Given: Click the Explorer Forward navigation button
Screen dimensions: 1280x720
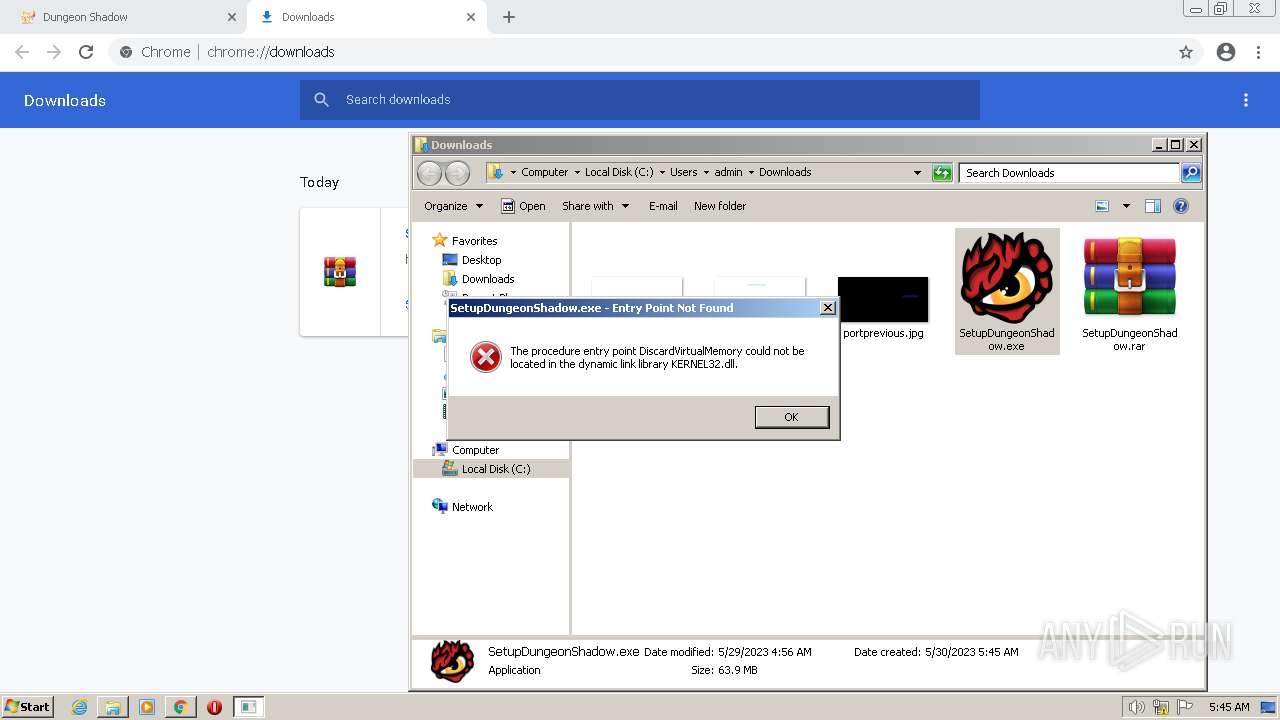Looking at the screenshot, I should 457,173.
